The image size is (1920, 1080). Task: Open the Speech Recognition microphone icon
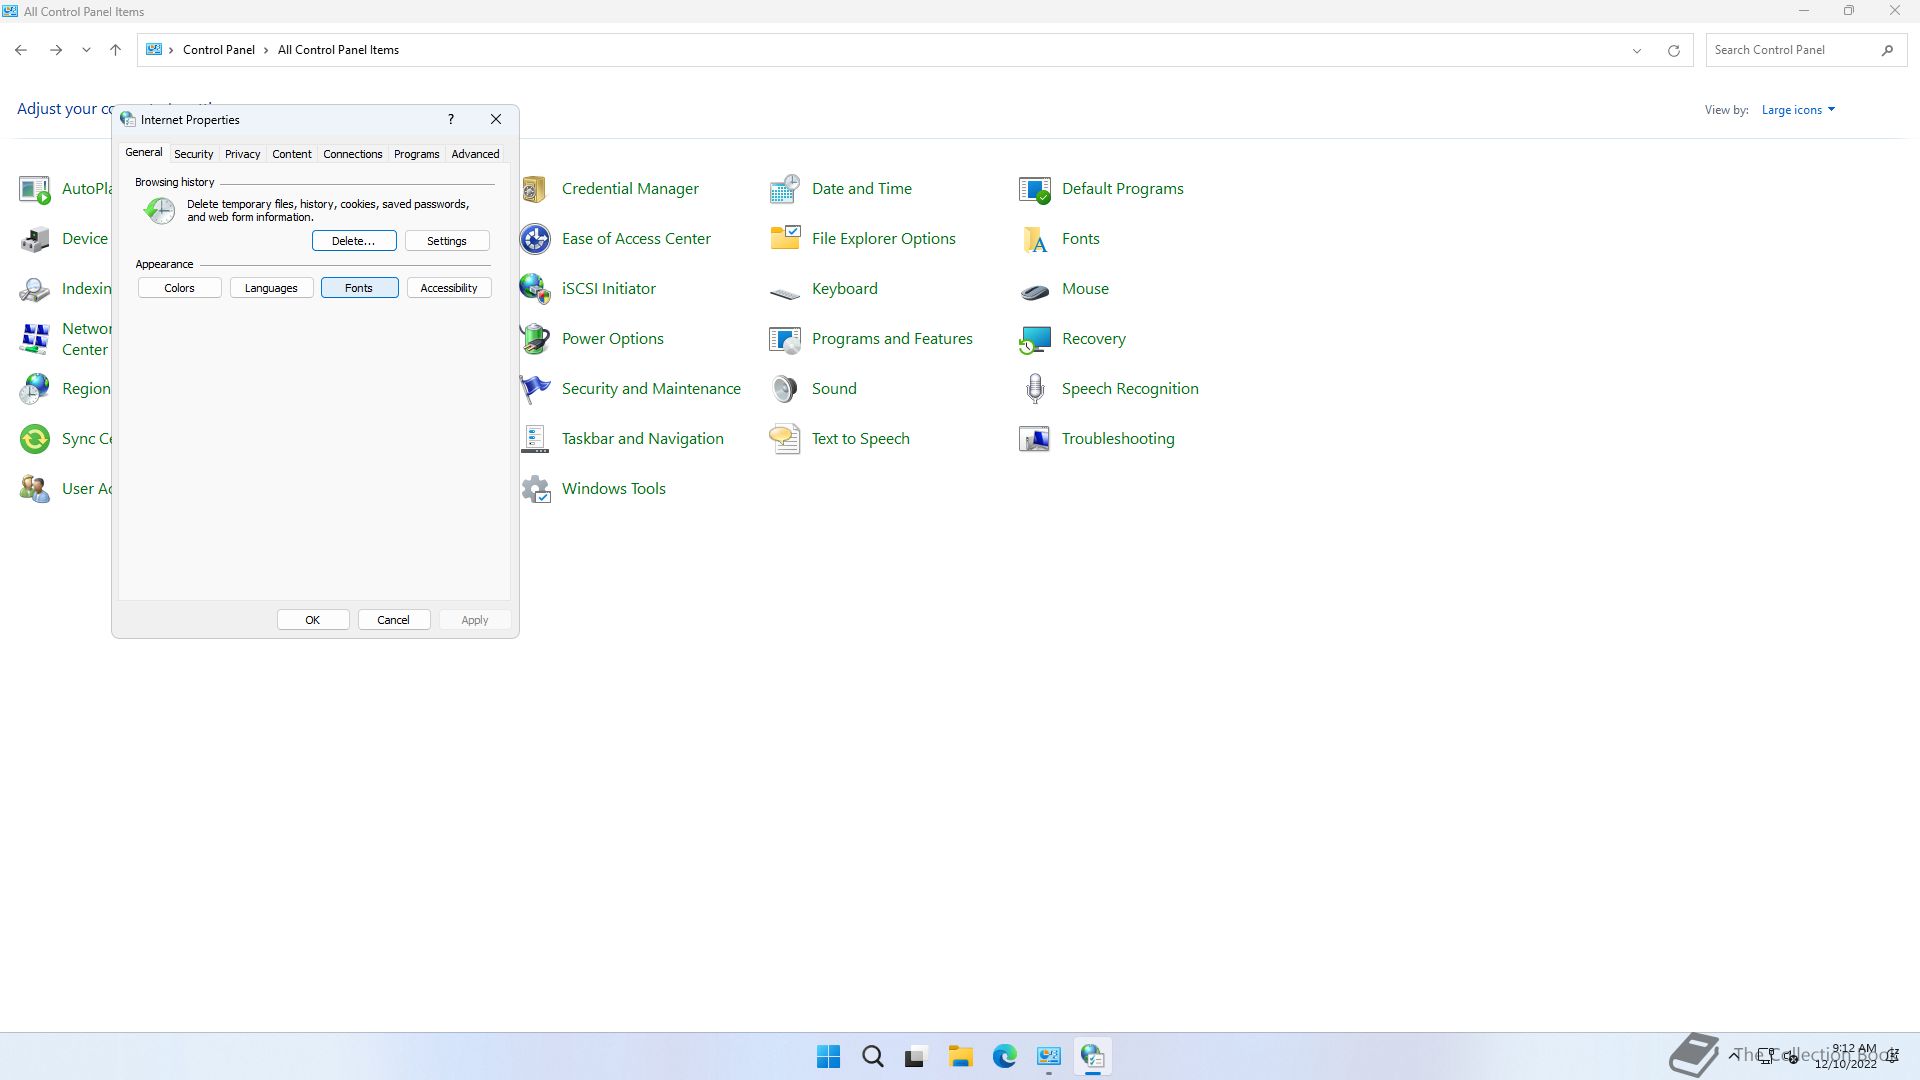(1035, 389)
